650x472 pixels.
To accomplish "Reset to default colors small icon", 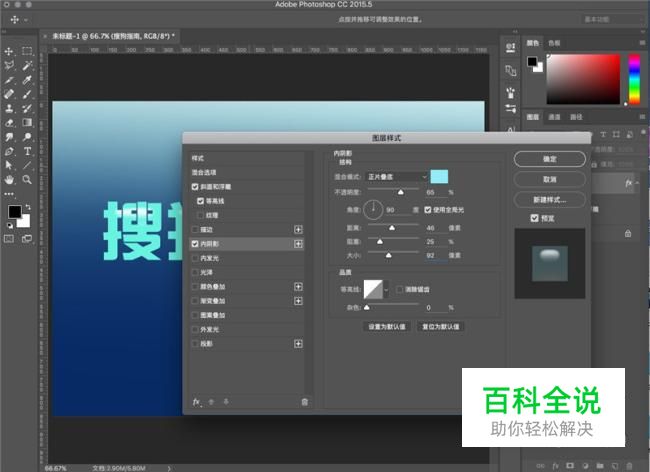I will coord(10,225).
